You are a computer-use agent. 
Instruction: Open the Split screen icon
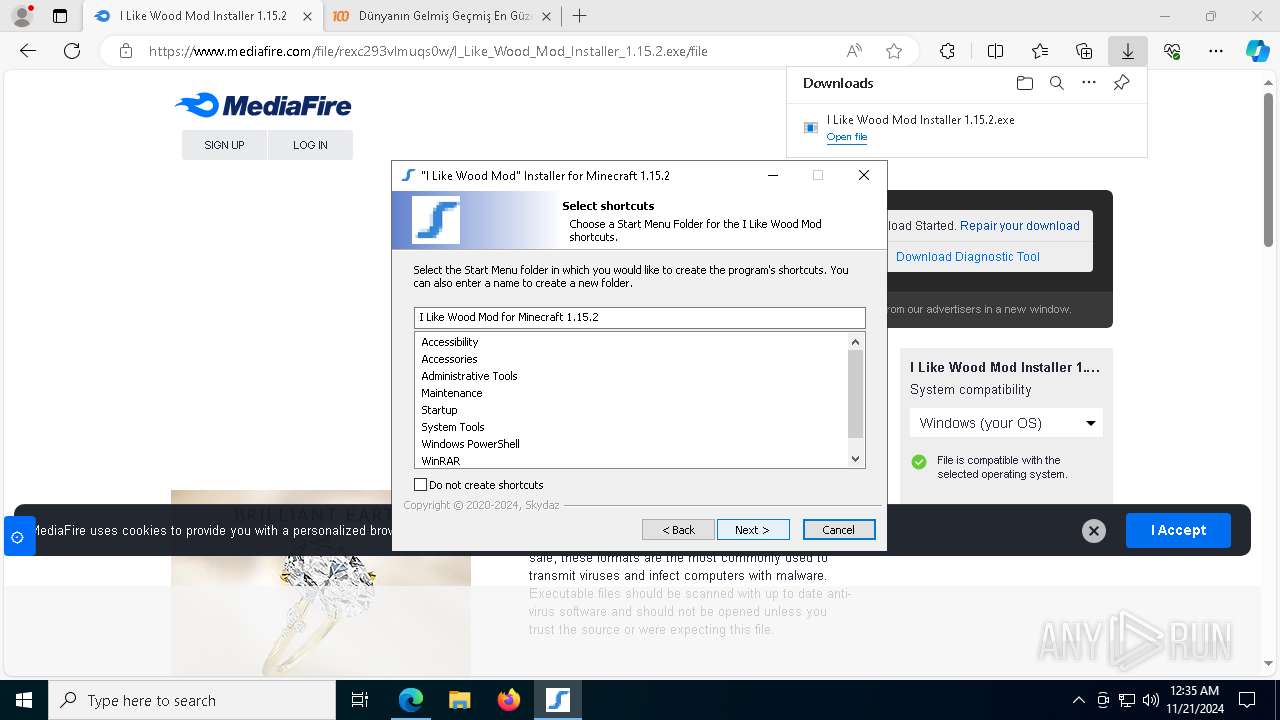pos(995,51)
